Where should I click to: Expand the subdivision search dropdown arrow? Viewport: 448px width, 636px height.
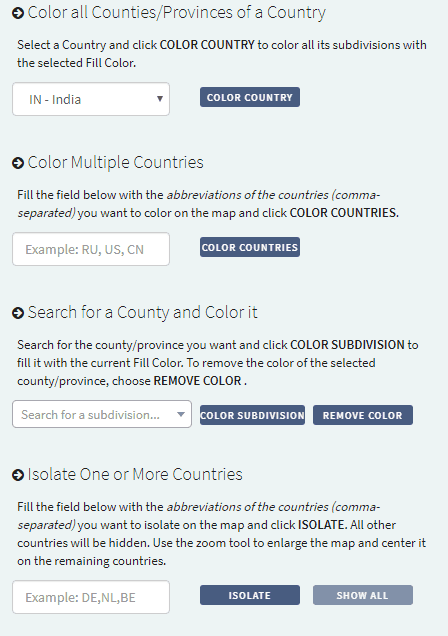[181, 415]
